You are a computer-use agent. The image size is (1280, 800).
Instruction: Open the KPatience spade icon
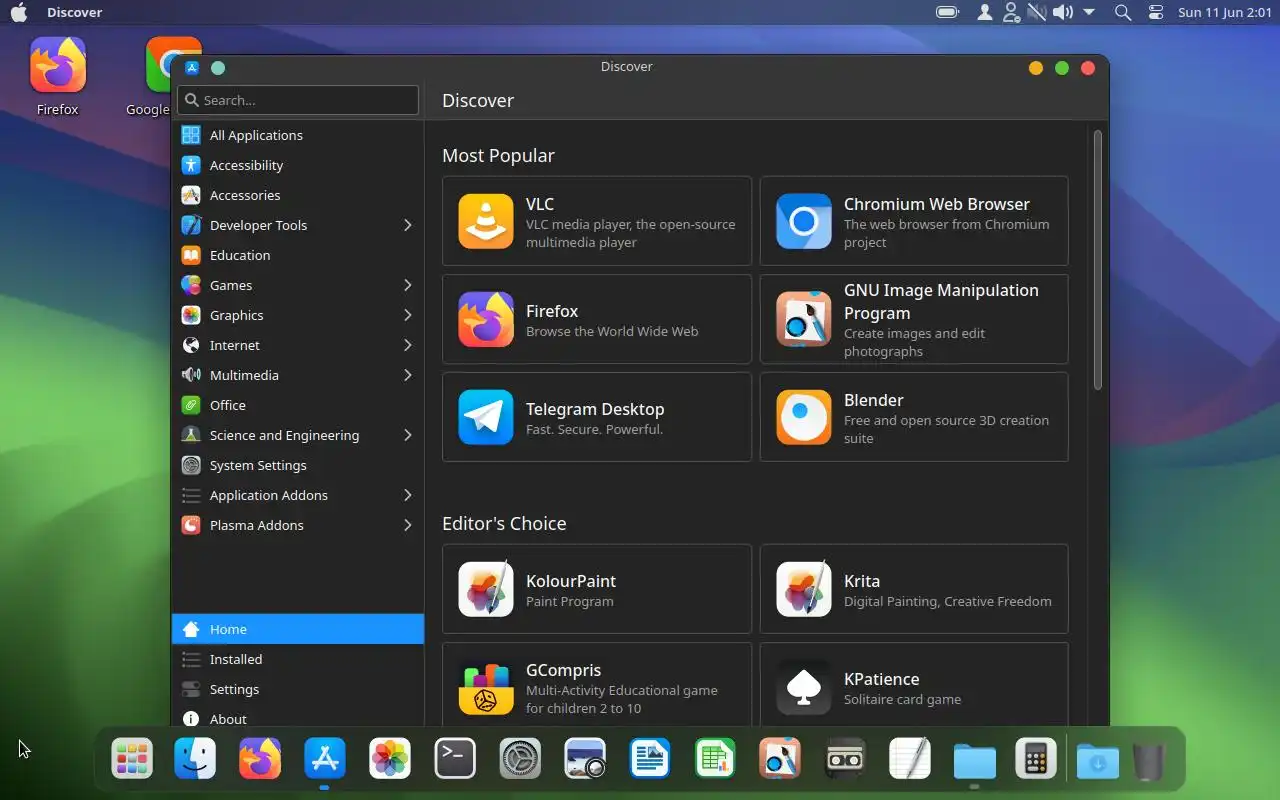pyautogui.click(x=804, y=687)
